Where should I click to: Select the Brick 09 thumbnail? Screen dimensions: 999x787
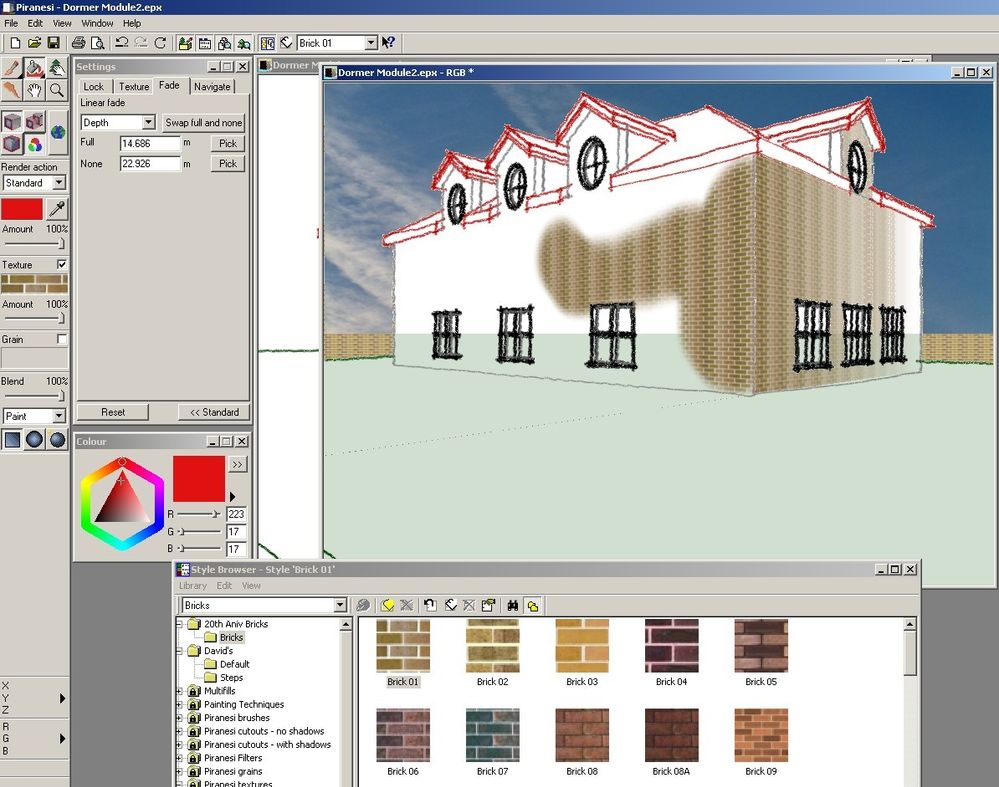pyautogui.click(x=761, y=735)
